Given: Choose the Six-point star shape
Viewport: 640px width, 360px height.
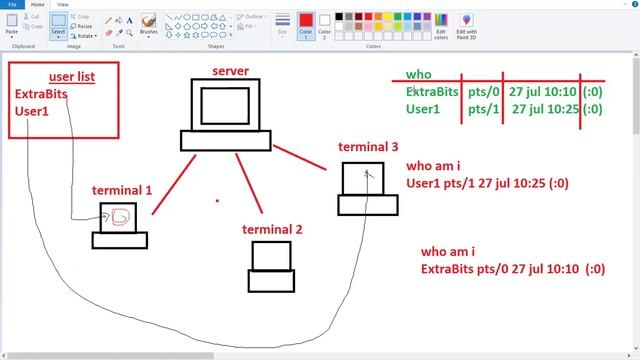Looking at the screenshot, I should pos(196,35).
